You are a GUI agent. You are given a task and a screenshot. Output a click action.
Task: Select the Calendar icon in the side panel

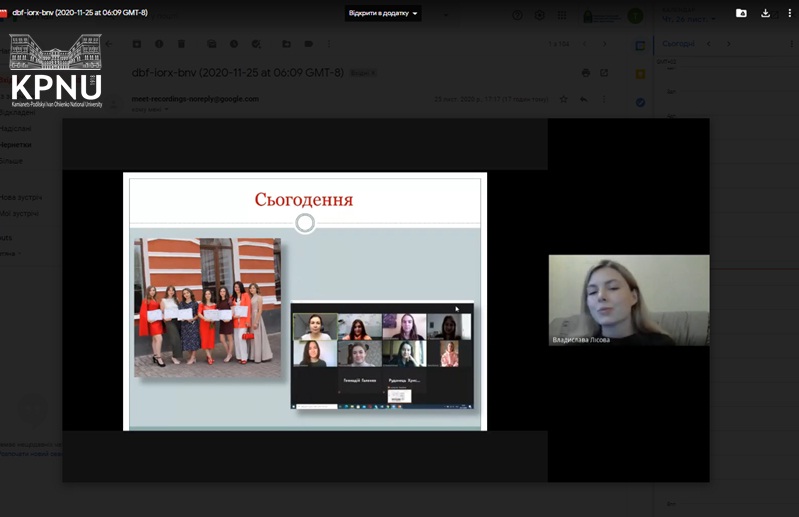(x=641, y=46)
